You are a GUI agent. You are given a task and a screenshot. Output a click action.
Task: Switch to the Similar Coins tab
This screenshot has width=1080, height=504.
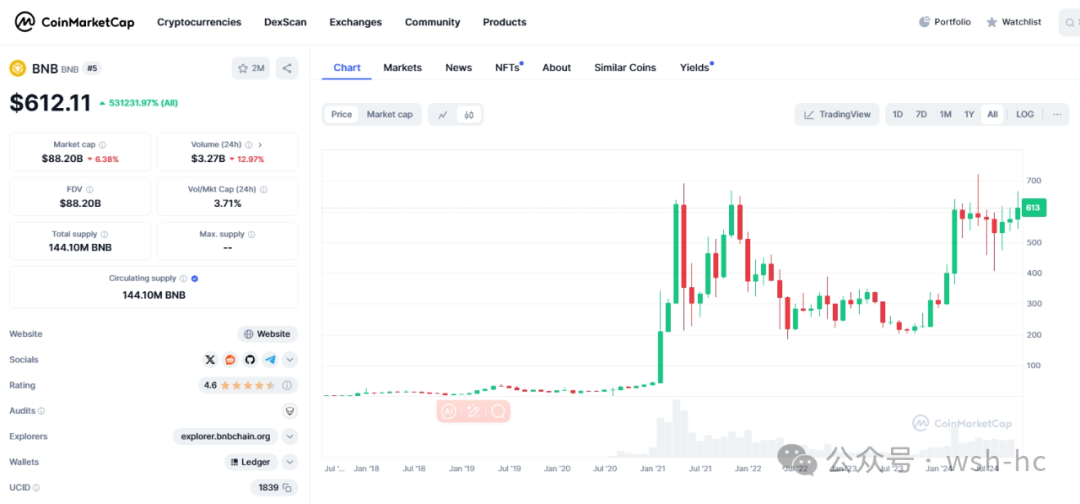tap(625, 67)
